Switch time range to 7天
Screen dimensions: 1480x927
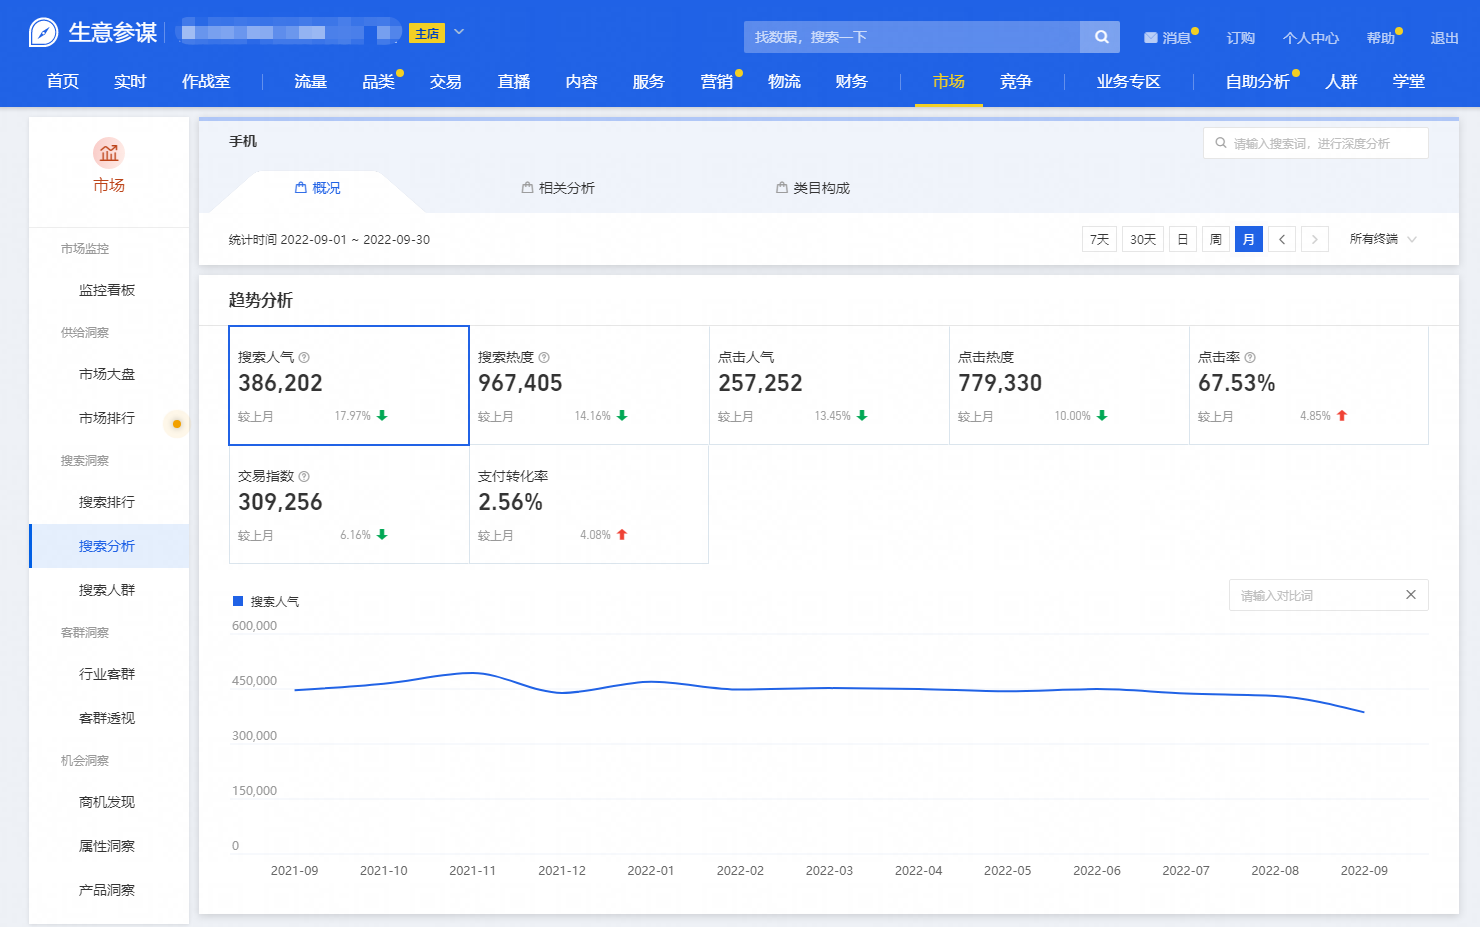[1099, 239]
